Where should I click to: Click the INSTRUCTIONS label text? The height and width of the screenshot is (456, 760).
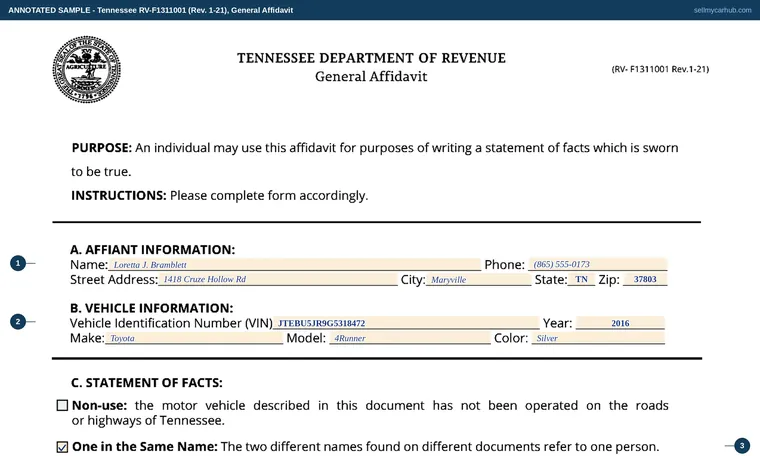pyautogui.click(x=119, y=195)
